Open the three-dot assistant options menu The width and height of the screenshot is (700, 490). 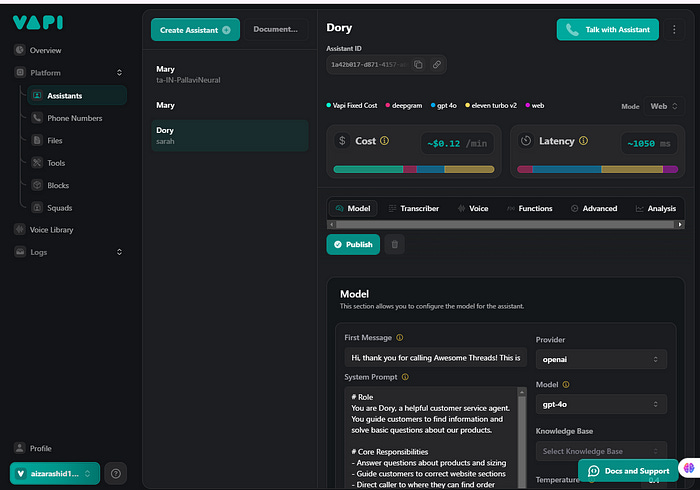click(674, 29)
